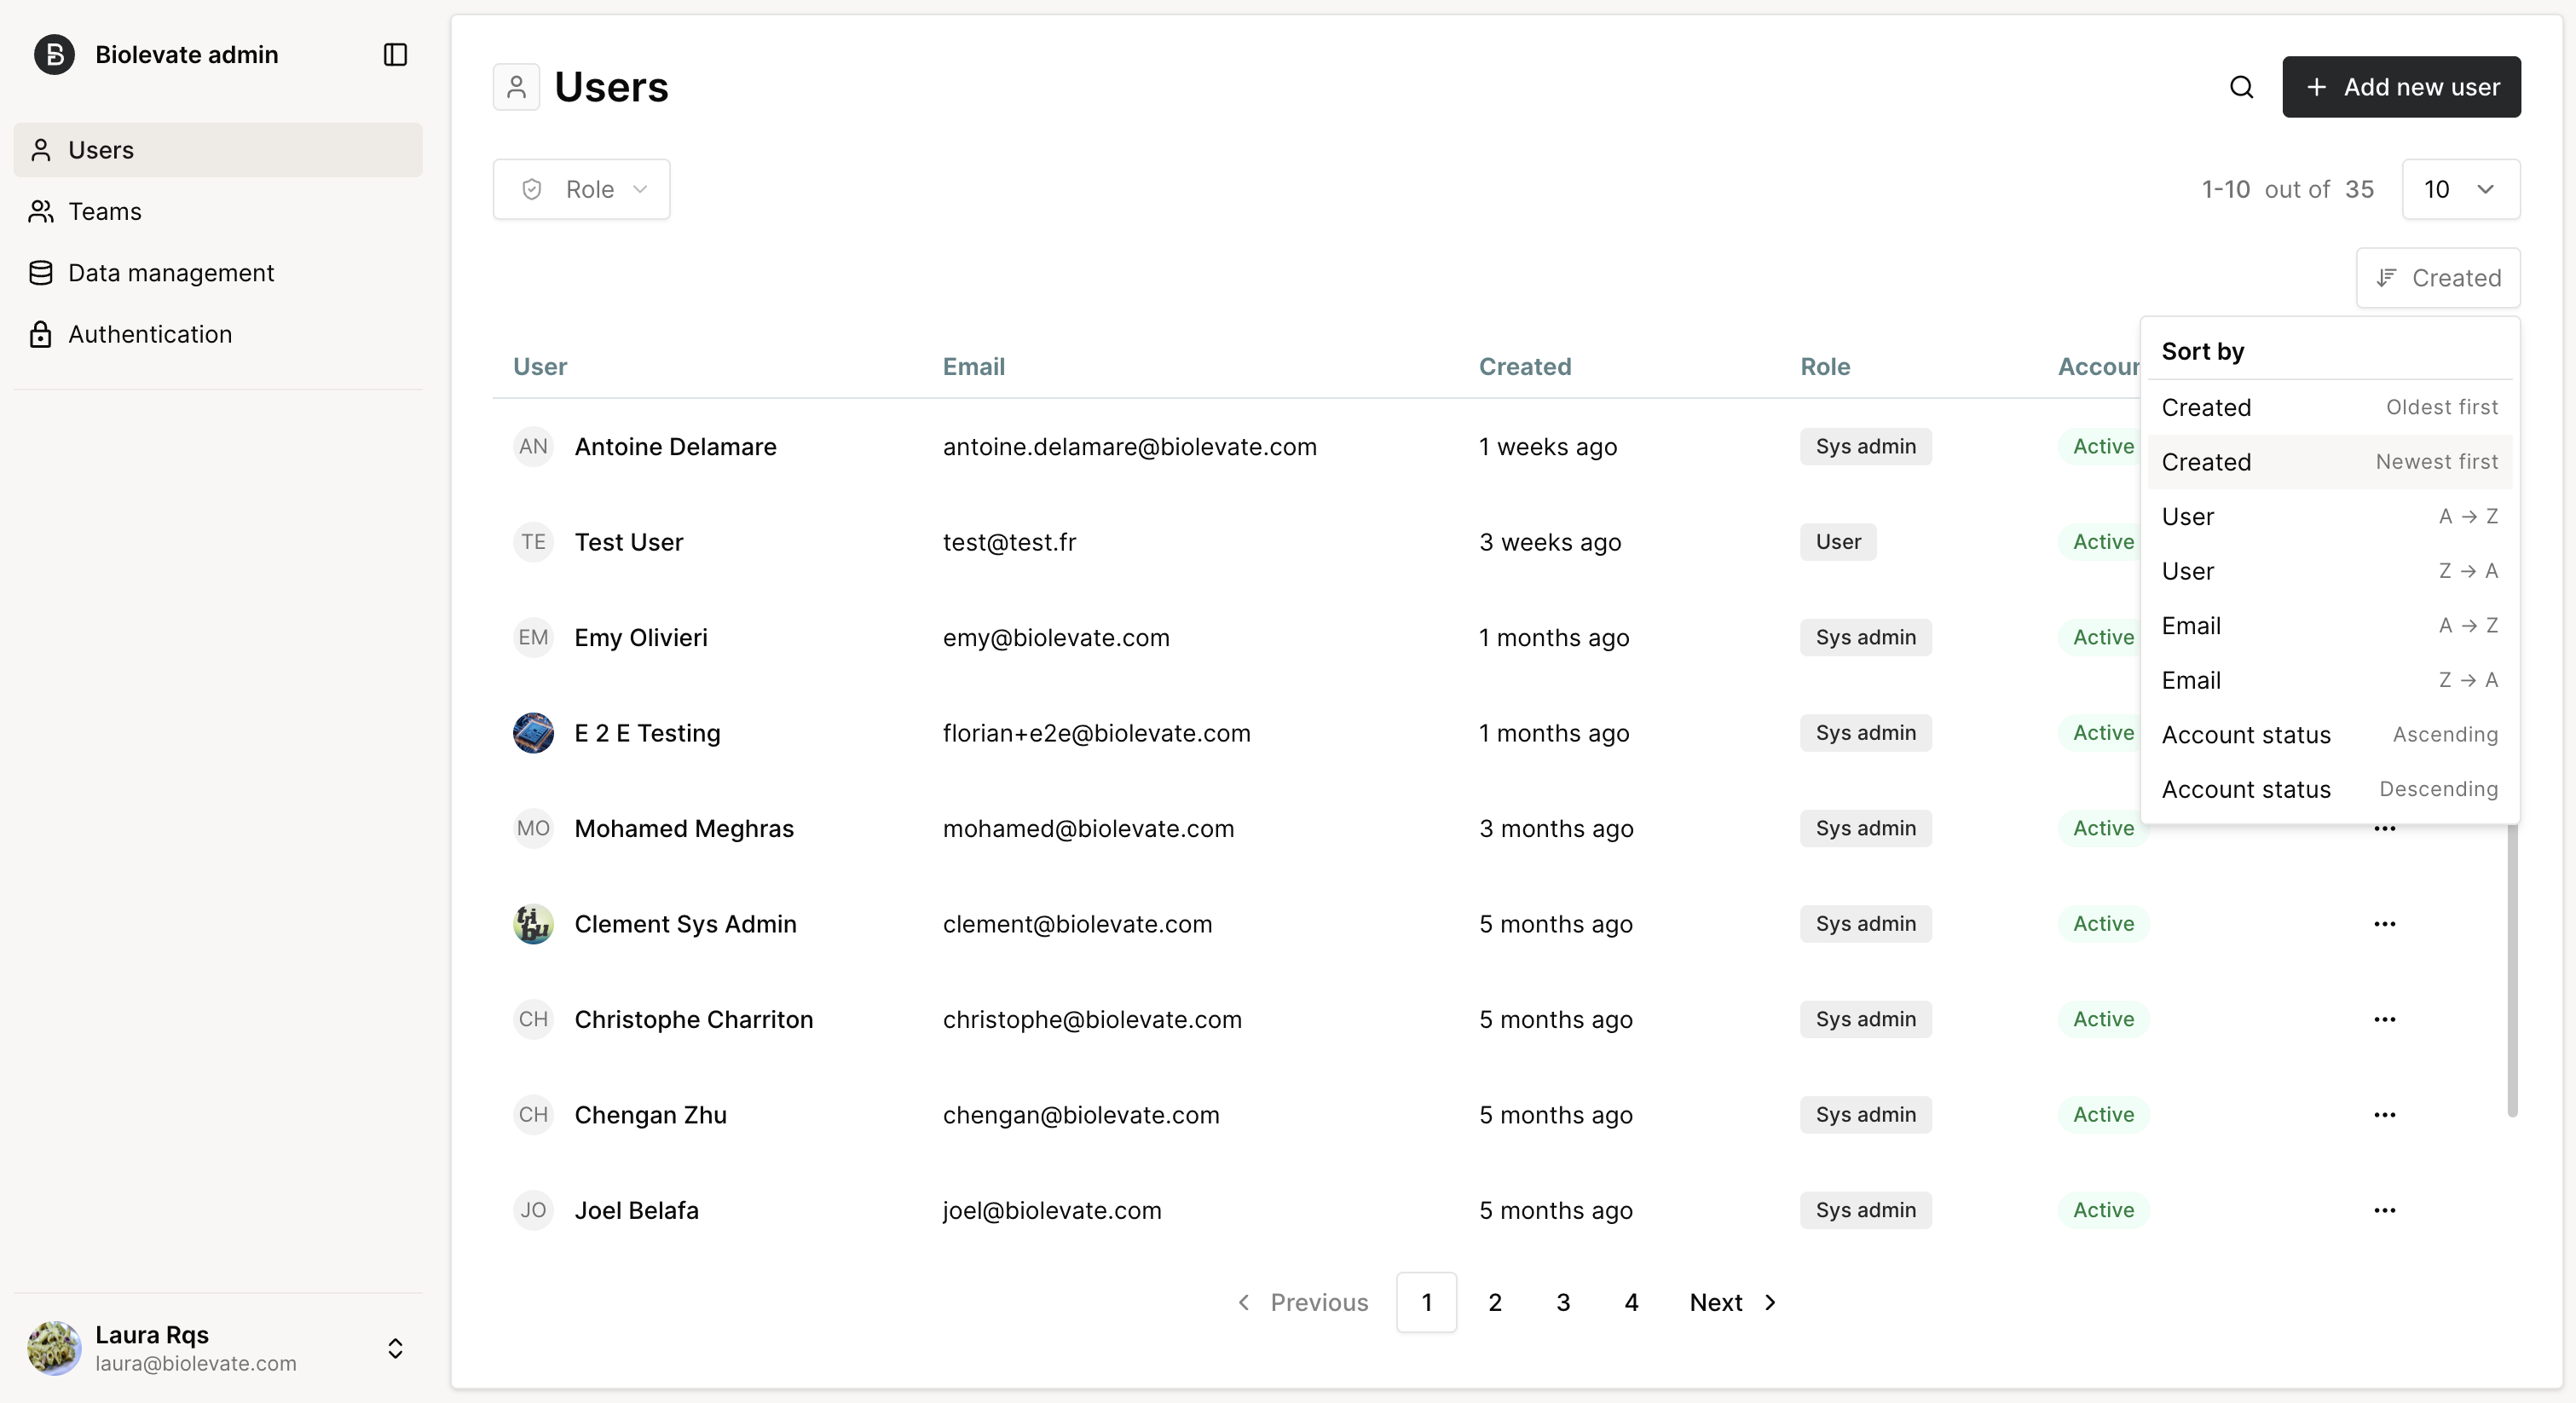Open Authentication in sidebar
The height and width of the screenshot is (1403, 2576).
218,334
